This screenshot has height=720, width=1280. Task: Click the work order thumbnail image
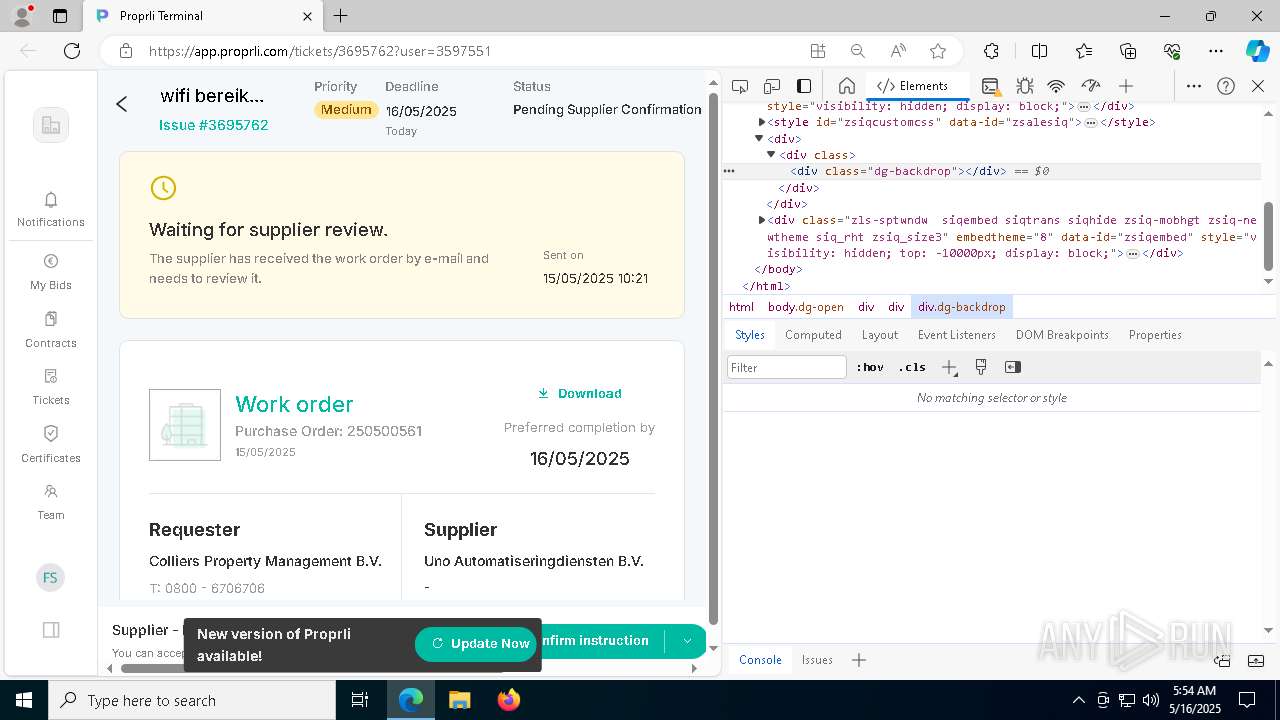(185, 425)
